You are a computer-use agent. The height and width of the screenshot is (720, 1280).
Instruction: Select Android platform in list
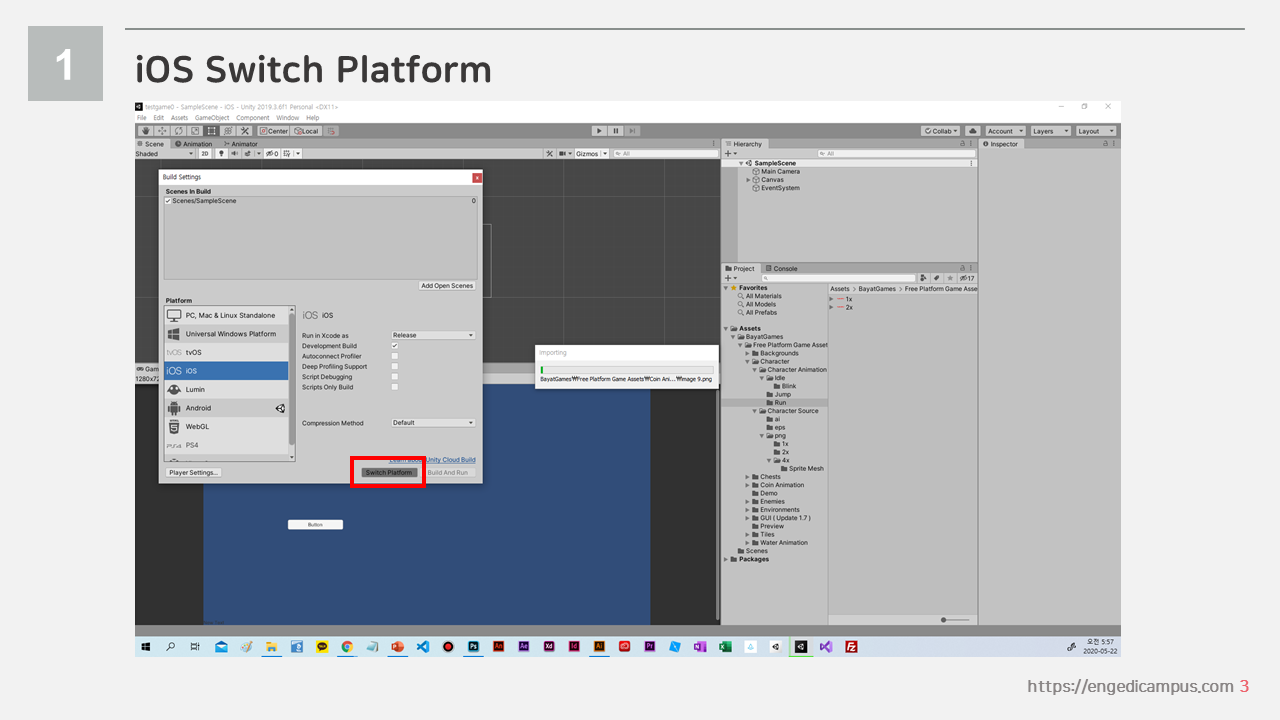coord(226,408)
